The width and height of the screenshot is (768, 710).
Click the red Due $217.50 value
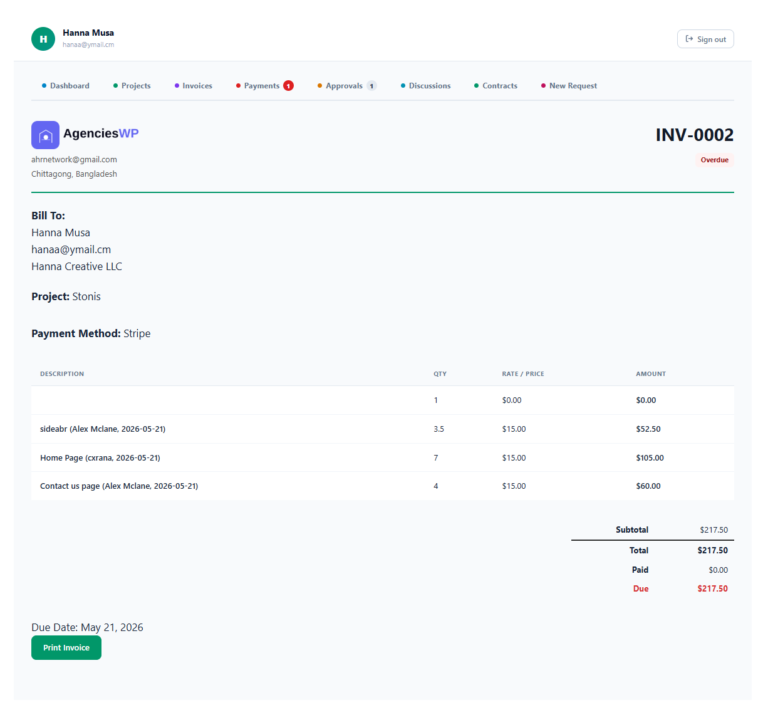pyautogui.click(x=713, y=589)
